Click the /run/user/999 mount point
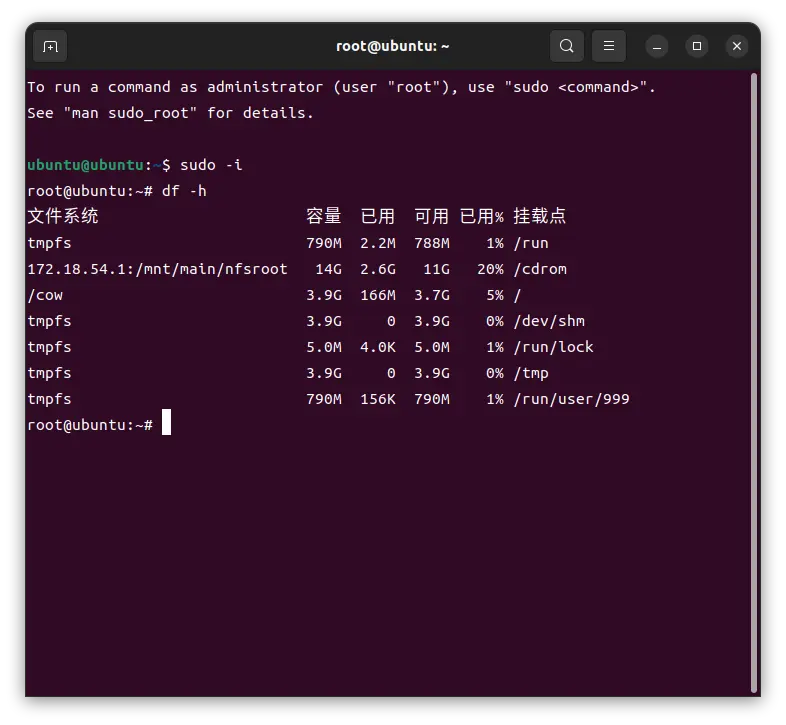786x725 pixels. (571, 399)
